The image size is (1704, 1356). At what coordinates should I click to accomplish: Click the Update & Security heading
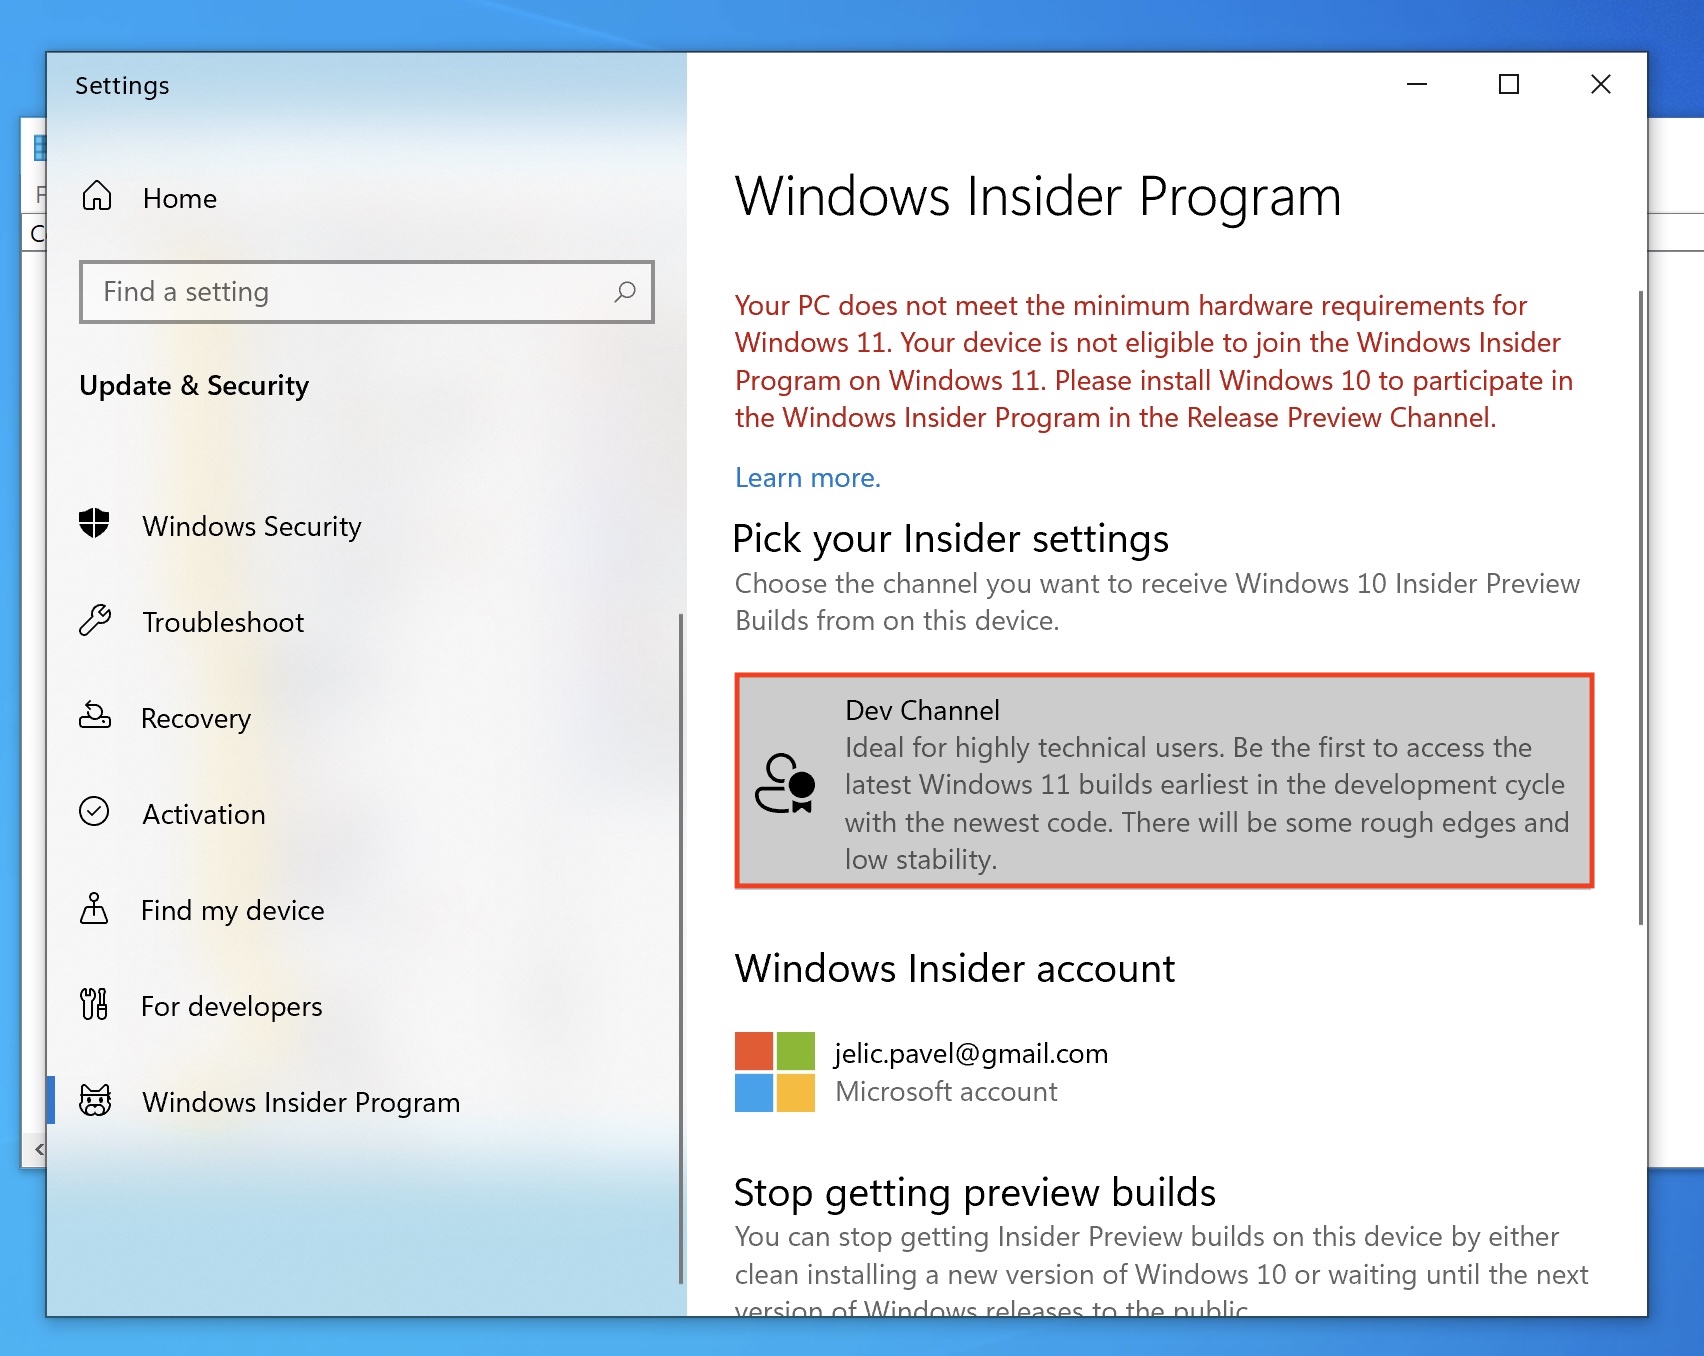click(x=194, y=385)
